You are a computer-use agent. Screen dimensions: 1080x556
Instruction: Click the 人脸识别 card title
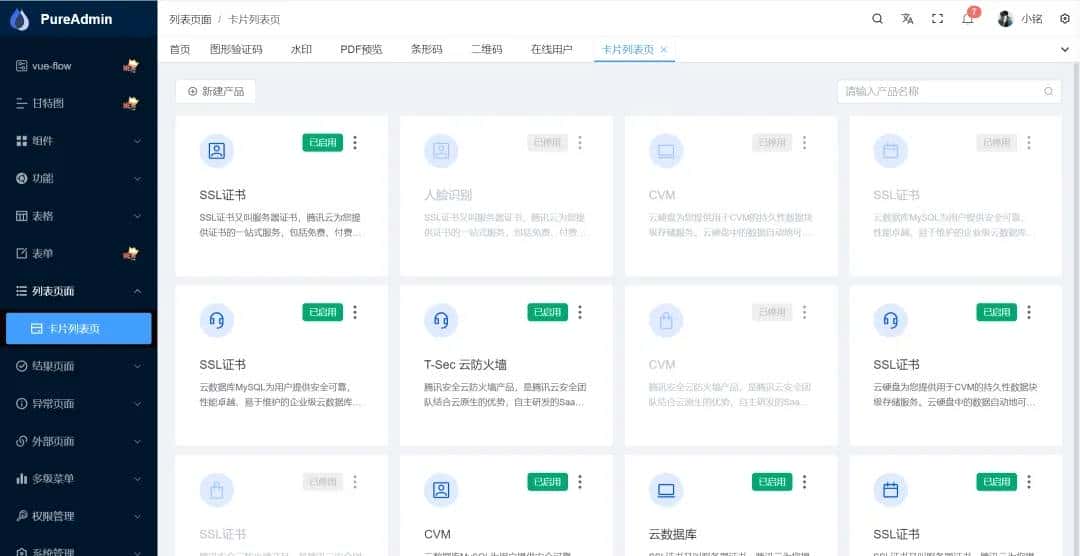tap(448, 195)
